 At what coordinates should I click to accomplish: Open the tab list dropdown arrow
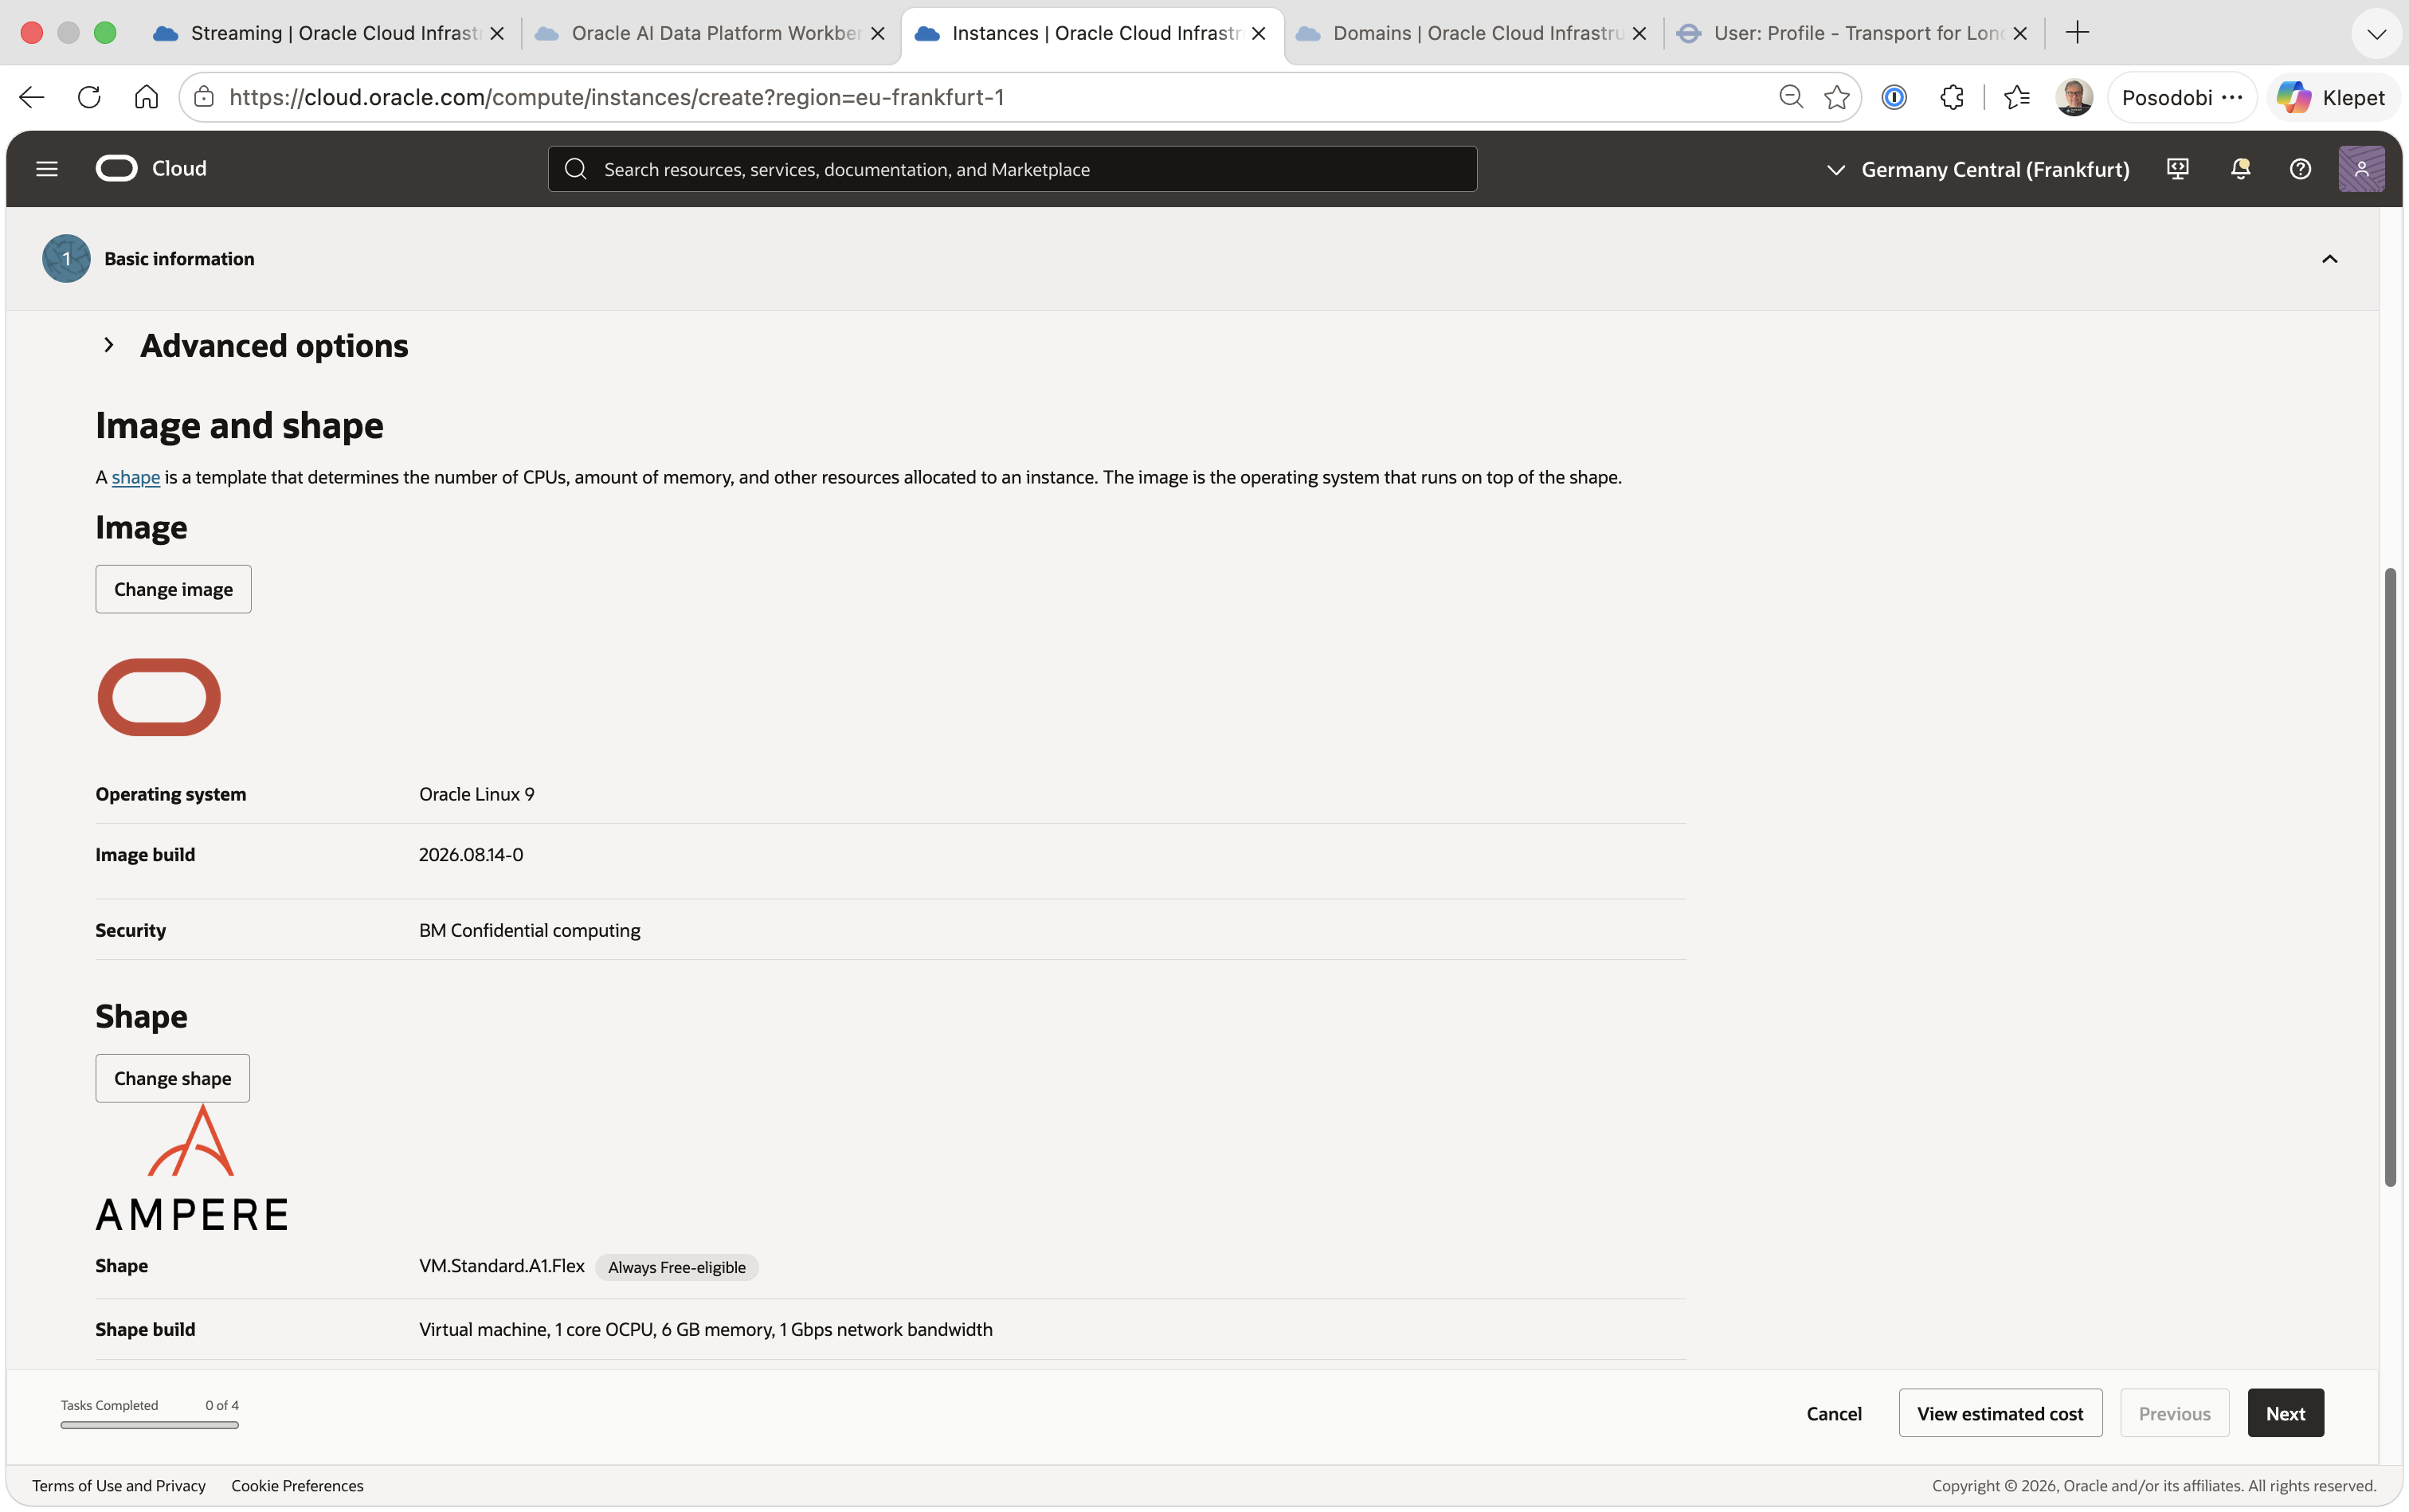(2376, 33)
